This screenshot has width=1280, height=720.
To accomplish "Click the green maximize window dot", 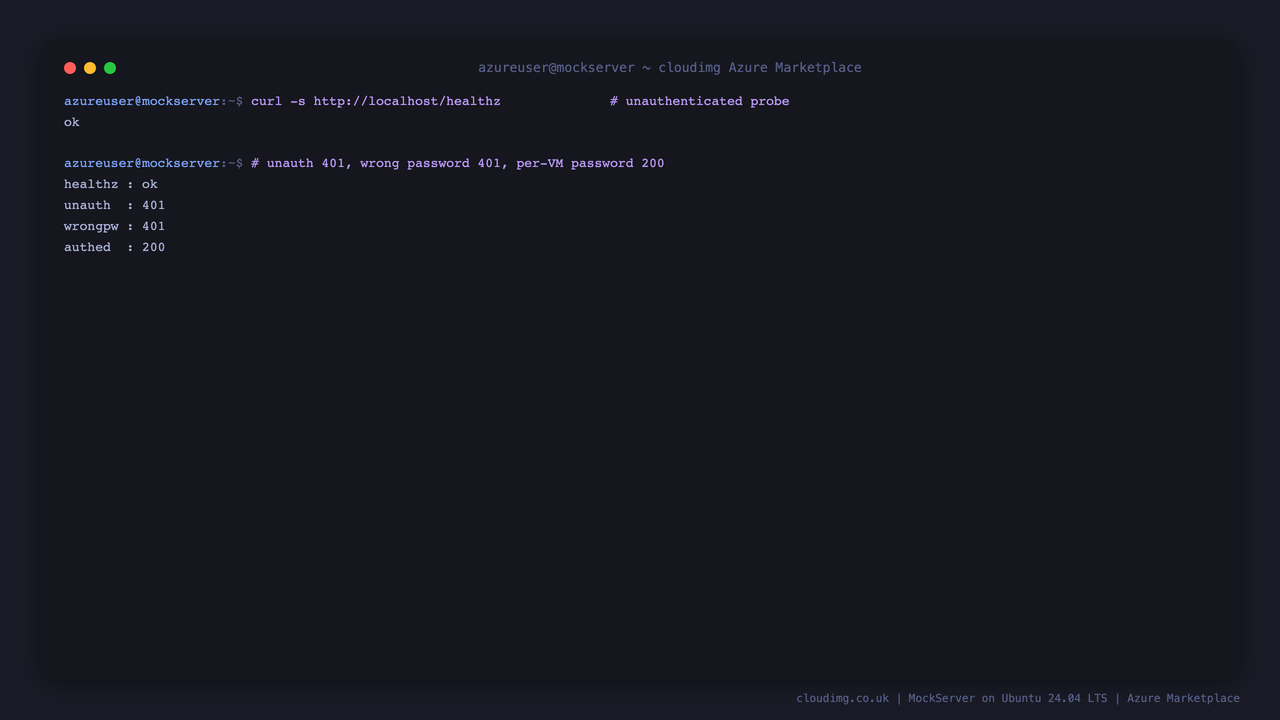I will tap(110, 68).
